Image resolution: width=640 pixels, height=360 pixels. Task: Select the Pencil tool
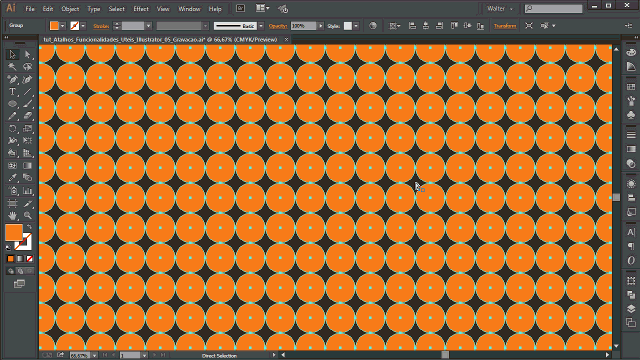click(x=13, y=116)
